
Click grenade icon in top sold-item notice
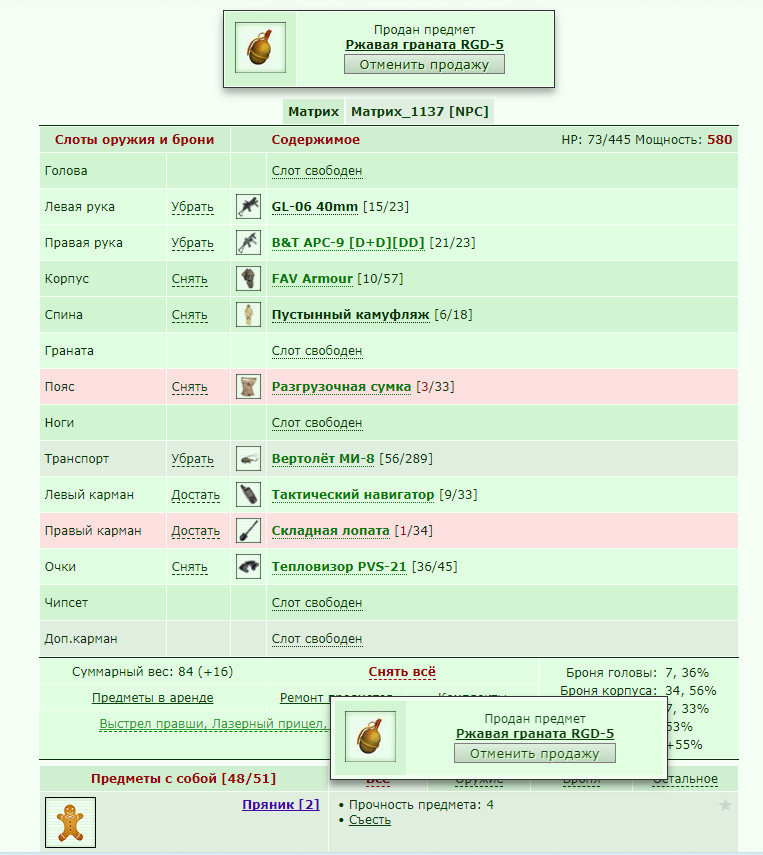pos(260,47)
